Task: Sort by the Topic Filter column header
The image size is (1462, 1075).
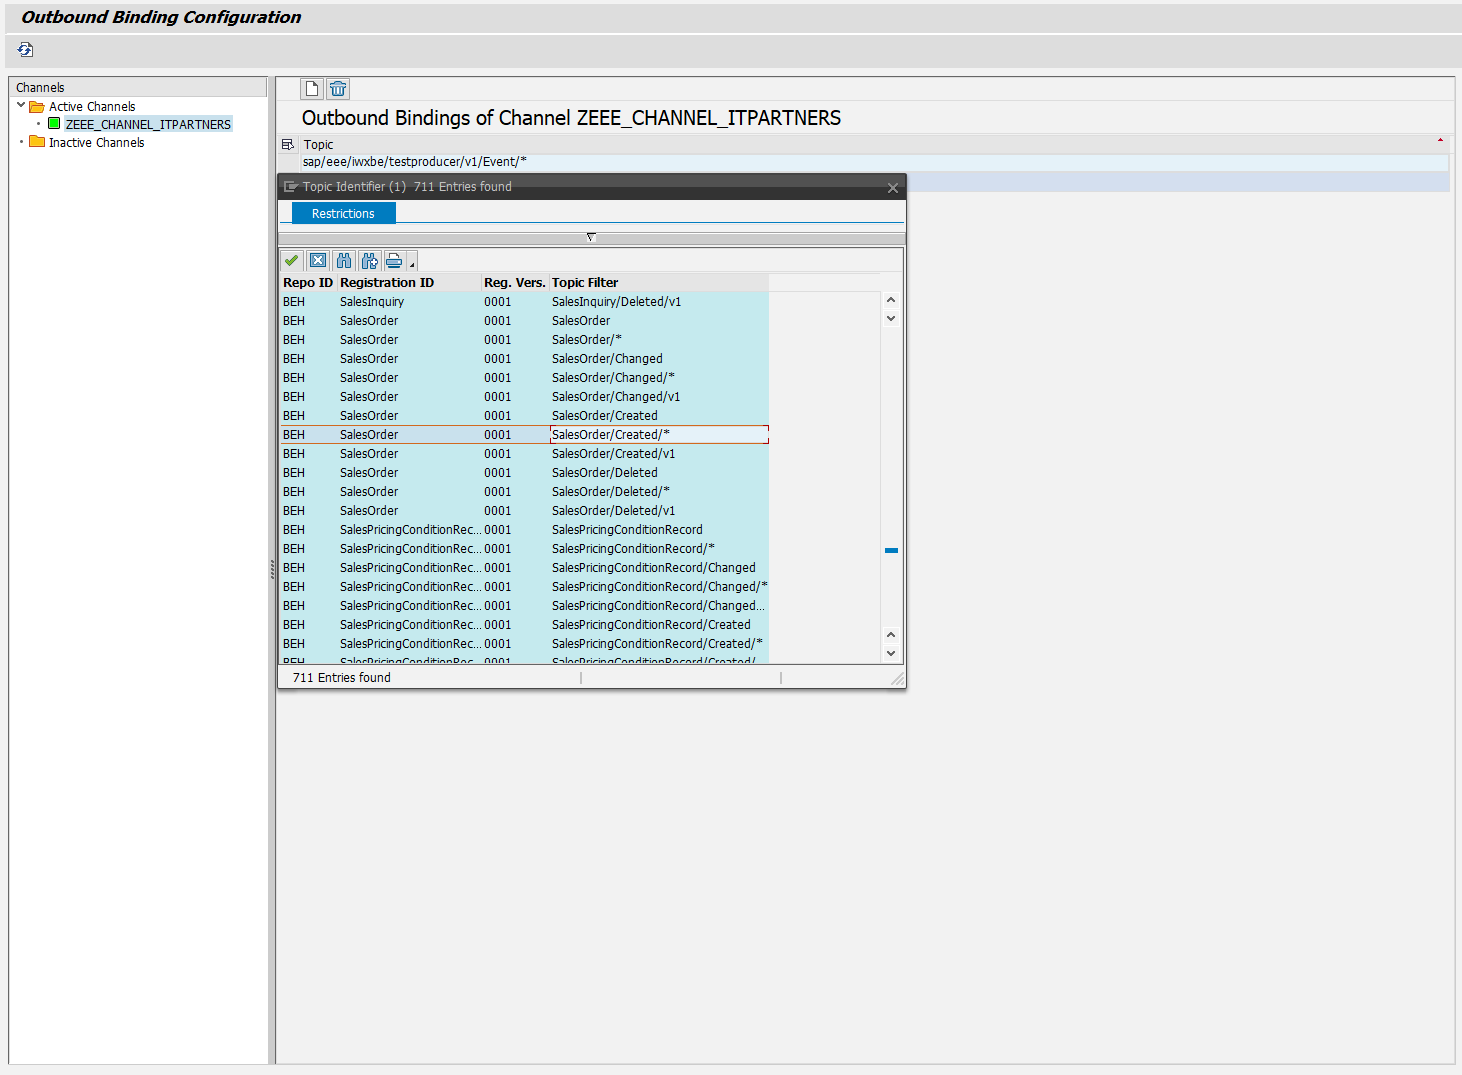Action: click(585, 283)
